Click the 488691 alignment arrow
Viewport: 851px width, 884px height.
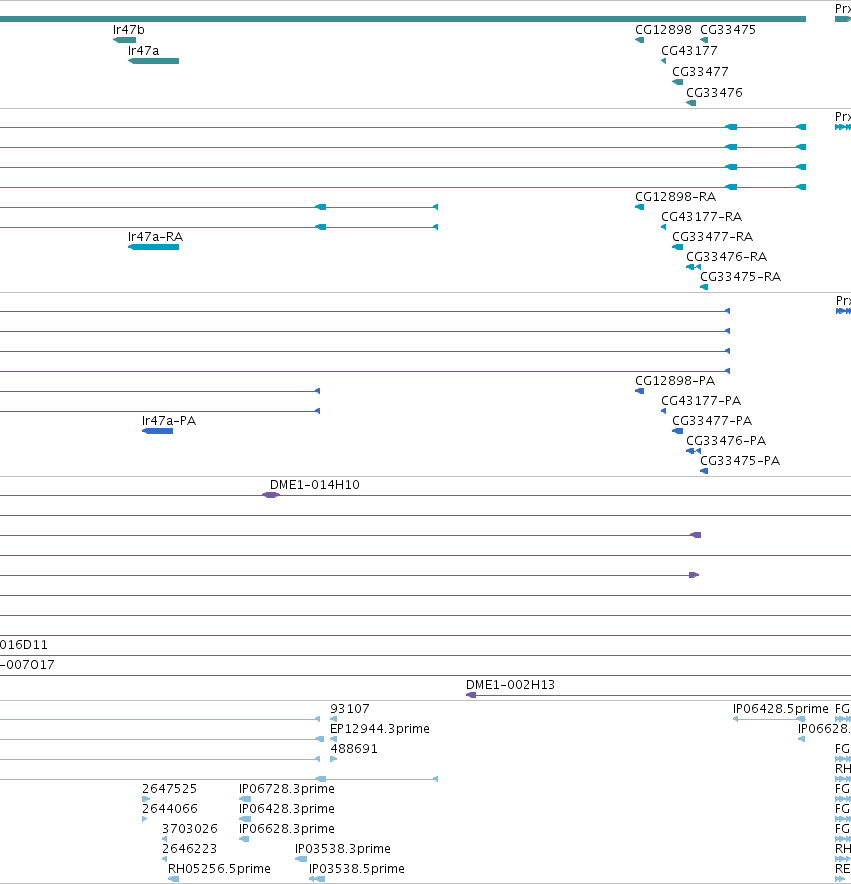coord(333,759)
